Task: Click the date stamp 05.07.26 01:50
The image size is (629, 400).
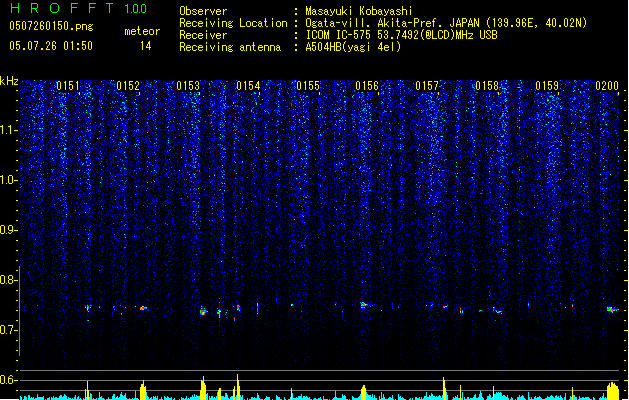Action: click(51, 46)
